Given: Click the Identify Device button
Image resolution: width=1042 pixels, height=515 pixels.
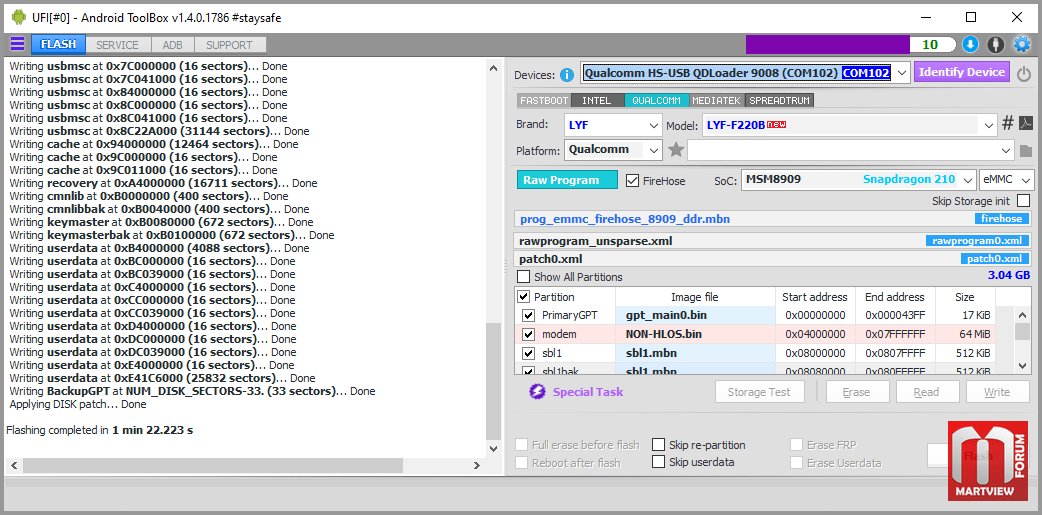Looking at the screenshot, I should [962, 72].
